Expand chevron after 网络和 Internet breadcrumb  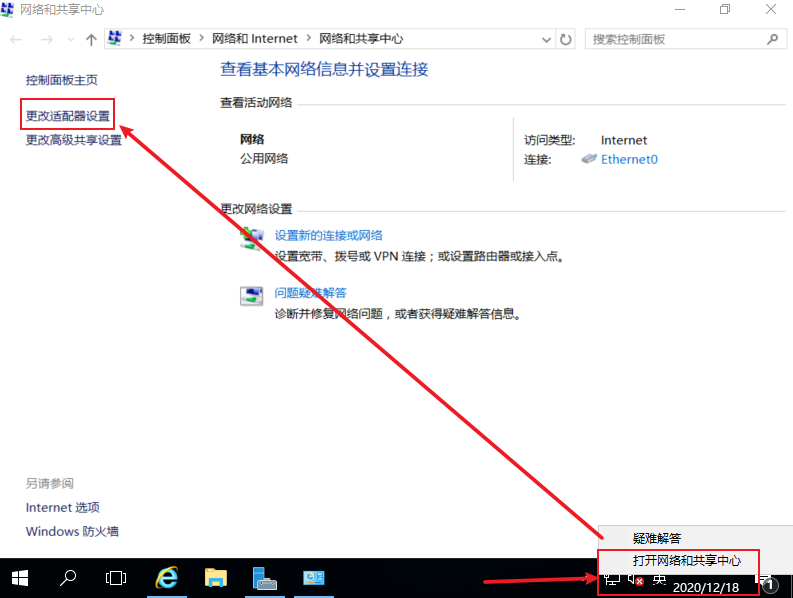pos(309,38)
